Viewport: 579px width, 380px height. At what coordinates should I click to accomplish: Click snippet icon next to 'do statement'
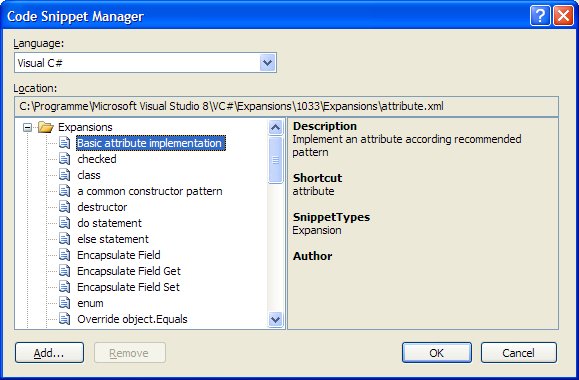coord(65,223)
